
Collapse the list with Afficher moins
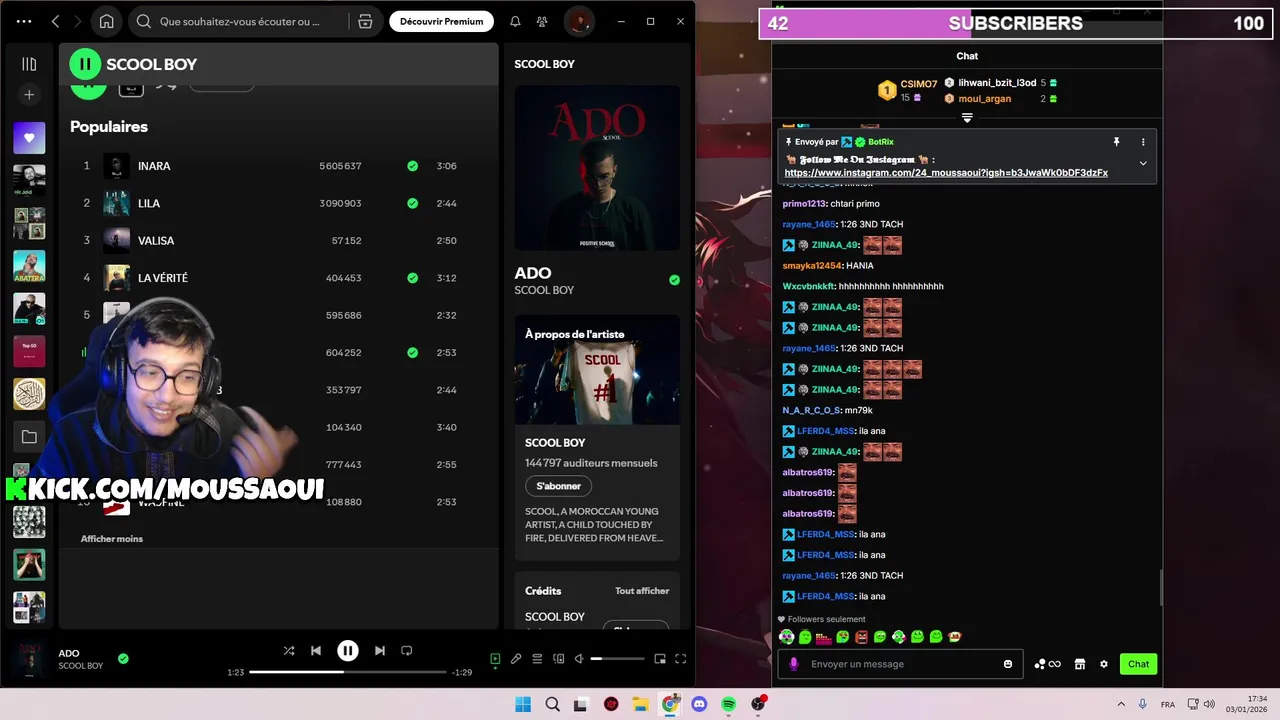[x=112, y=539]
